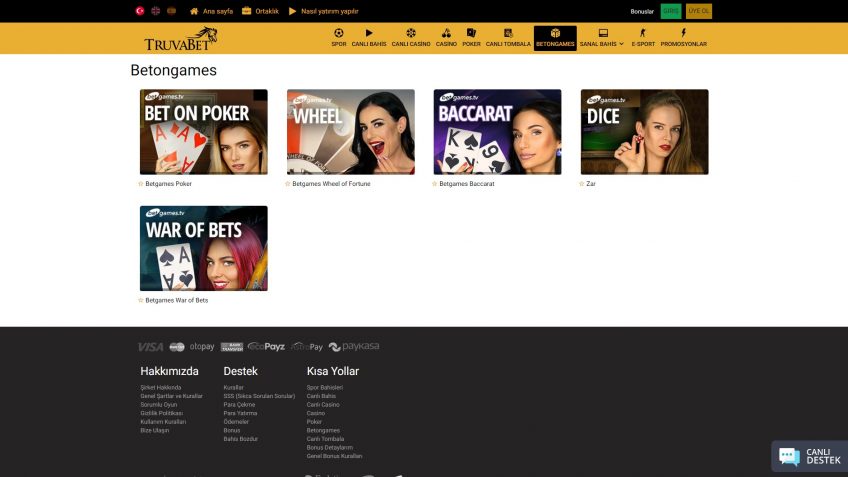
Task: Select the BETONGAMES tab
Action: point(555,38)
